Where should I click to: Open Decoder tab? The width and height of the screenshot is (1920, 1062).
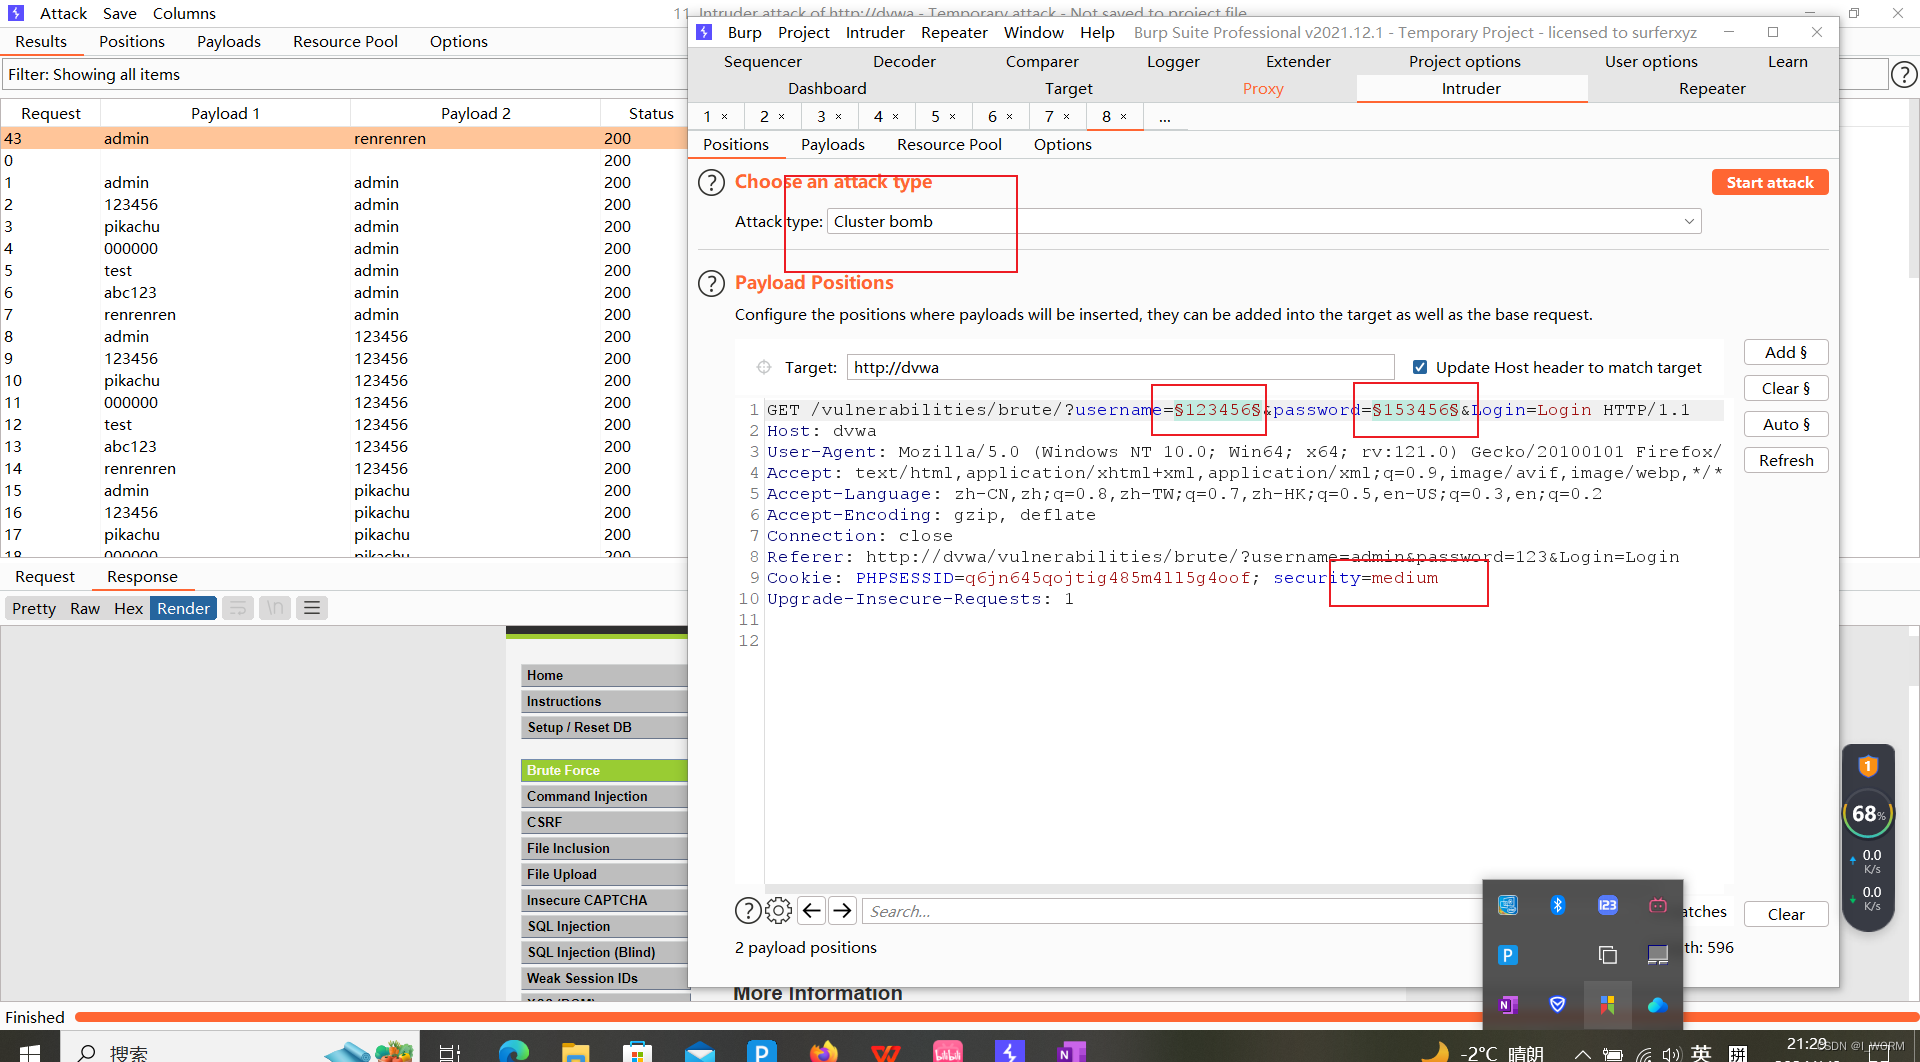(x=904, y=62)
